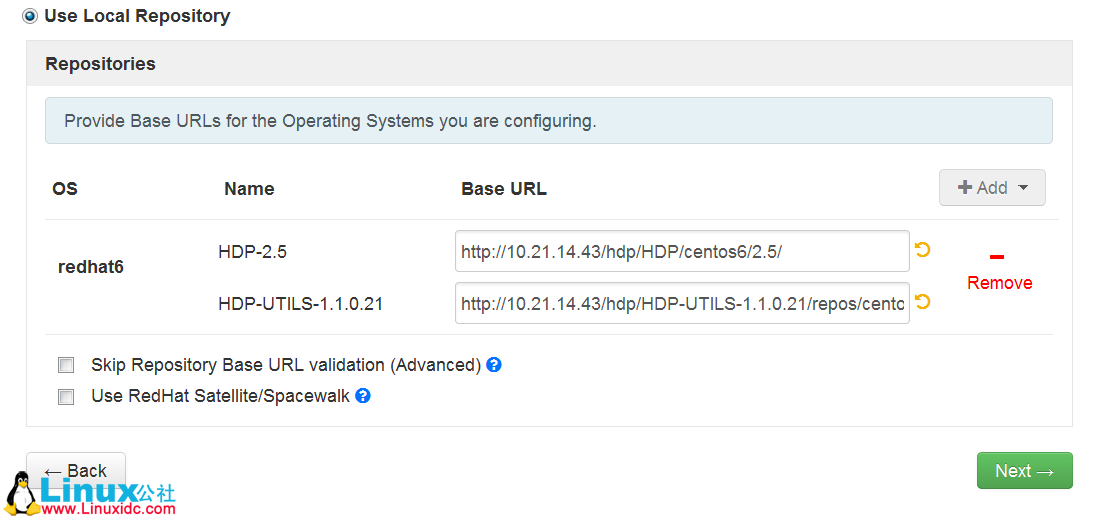Select the Use Local Repository radio button
Screen dimensions: 1102x519
point(30,16)
